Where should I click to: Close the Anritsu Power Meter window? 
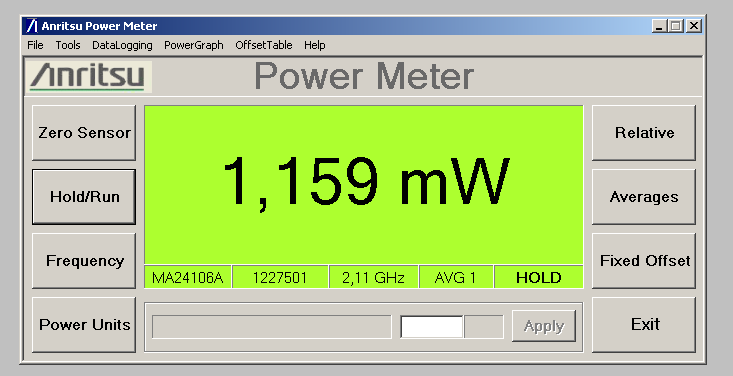[x=694, y=26]
